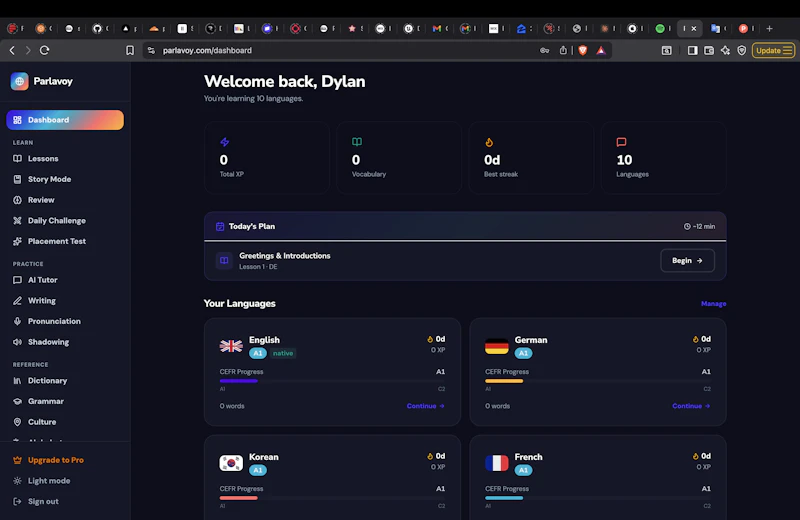Continue the English course
Viewport: 800px width, 520px height.
[426, 406]
